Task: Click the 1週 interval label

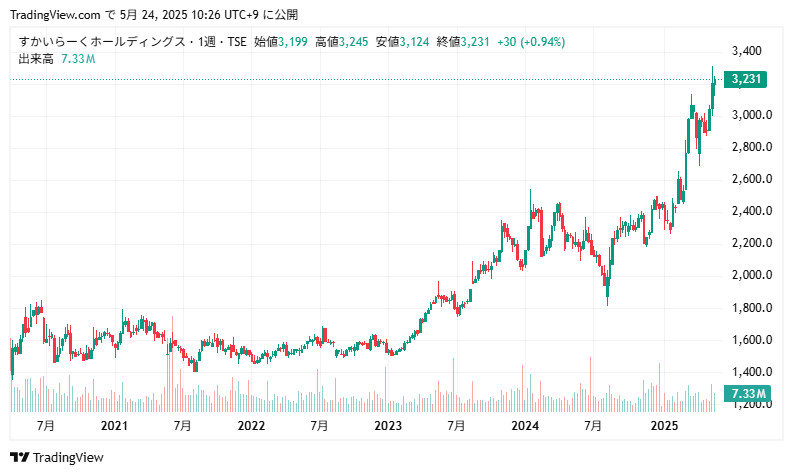Action: point(207,41)
